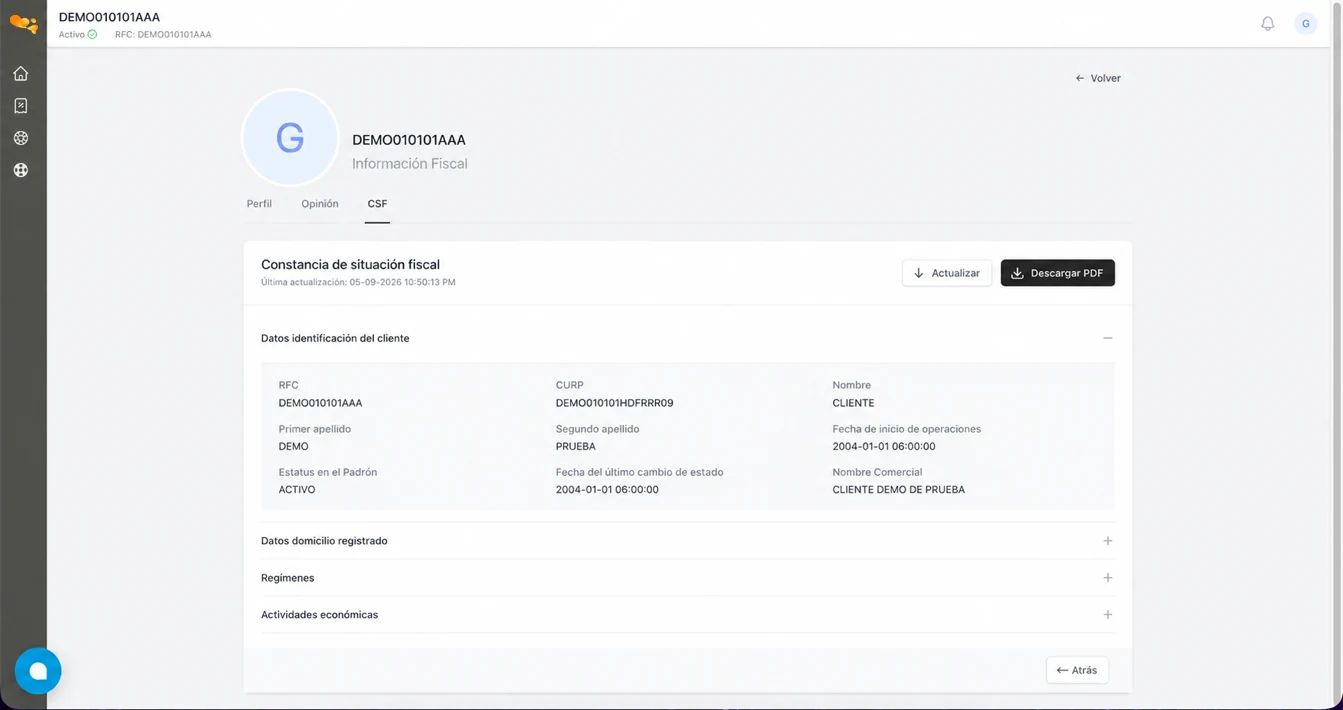
Task: Click Descargar PDF button
Action: [1057, 273]
